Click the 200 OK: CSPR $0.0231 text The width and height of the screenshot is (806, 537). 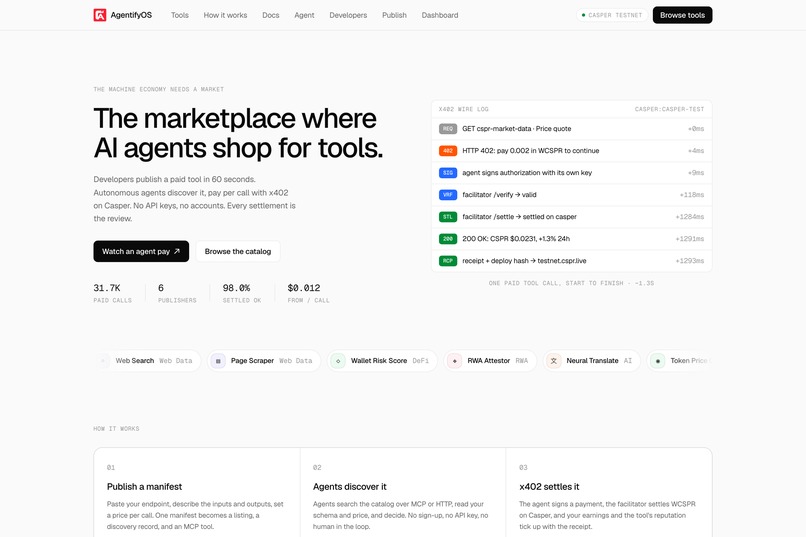click(516, 239)
